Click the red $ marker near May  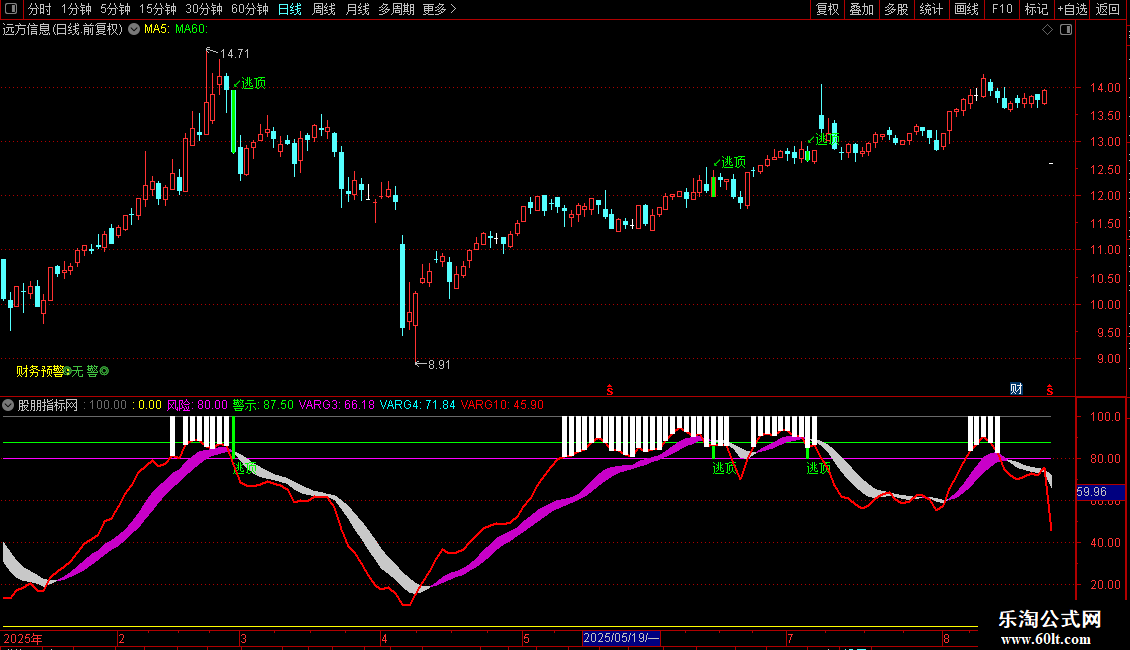coord(610,390)
